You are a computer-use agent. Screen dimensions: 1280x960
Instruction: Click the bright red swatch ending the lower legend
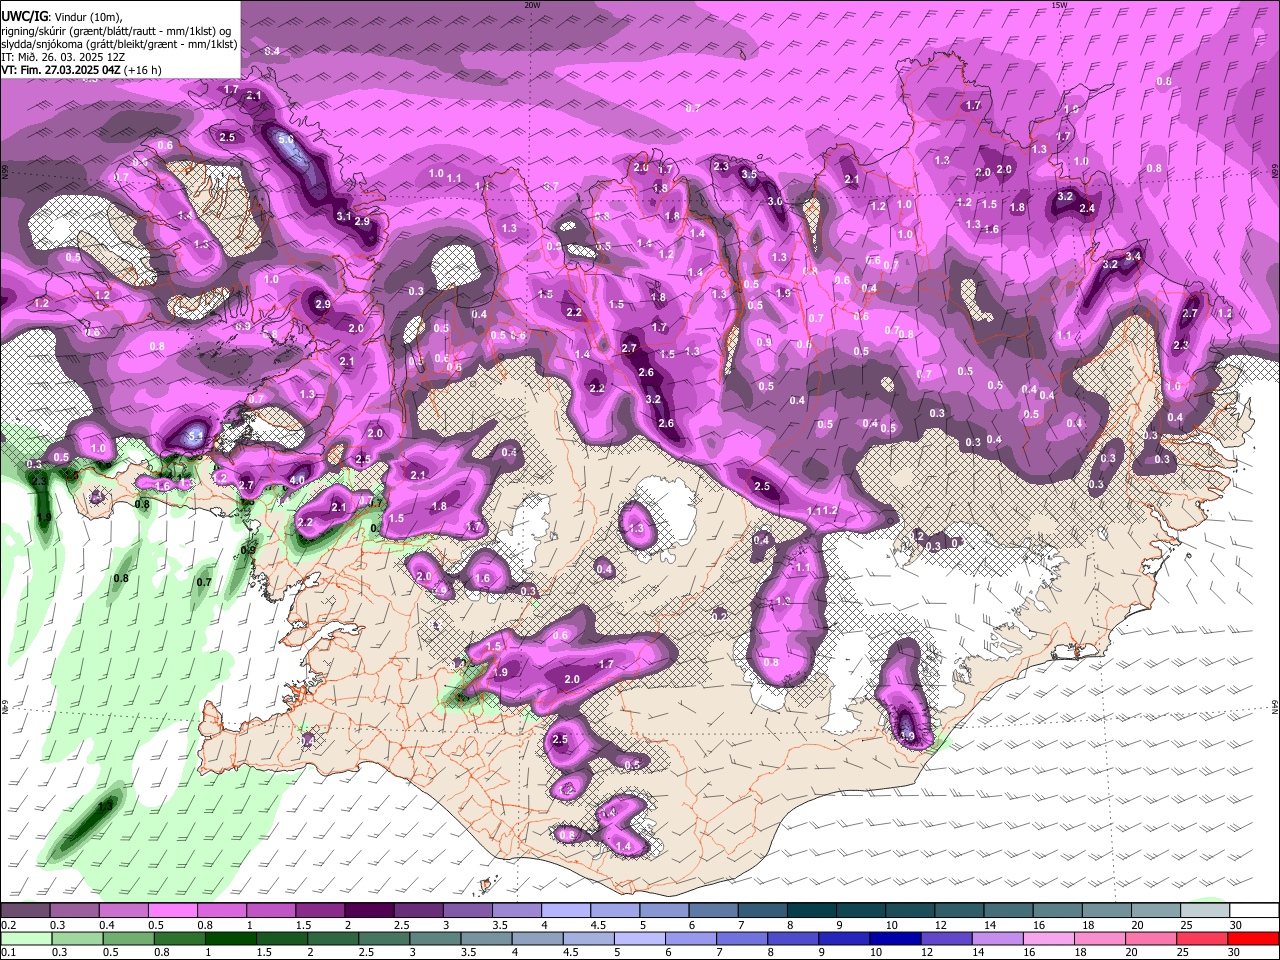click(1254, 939)
